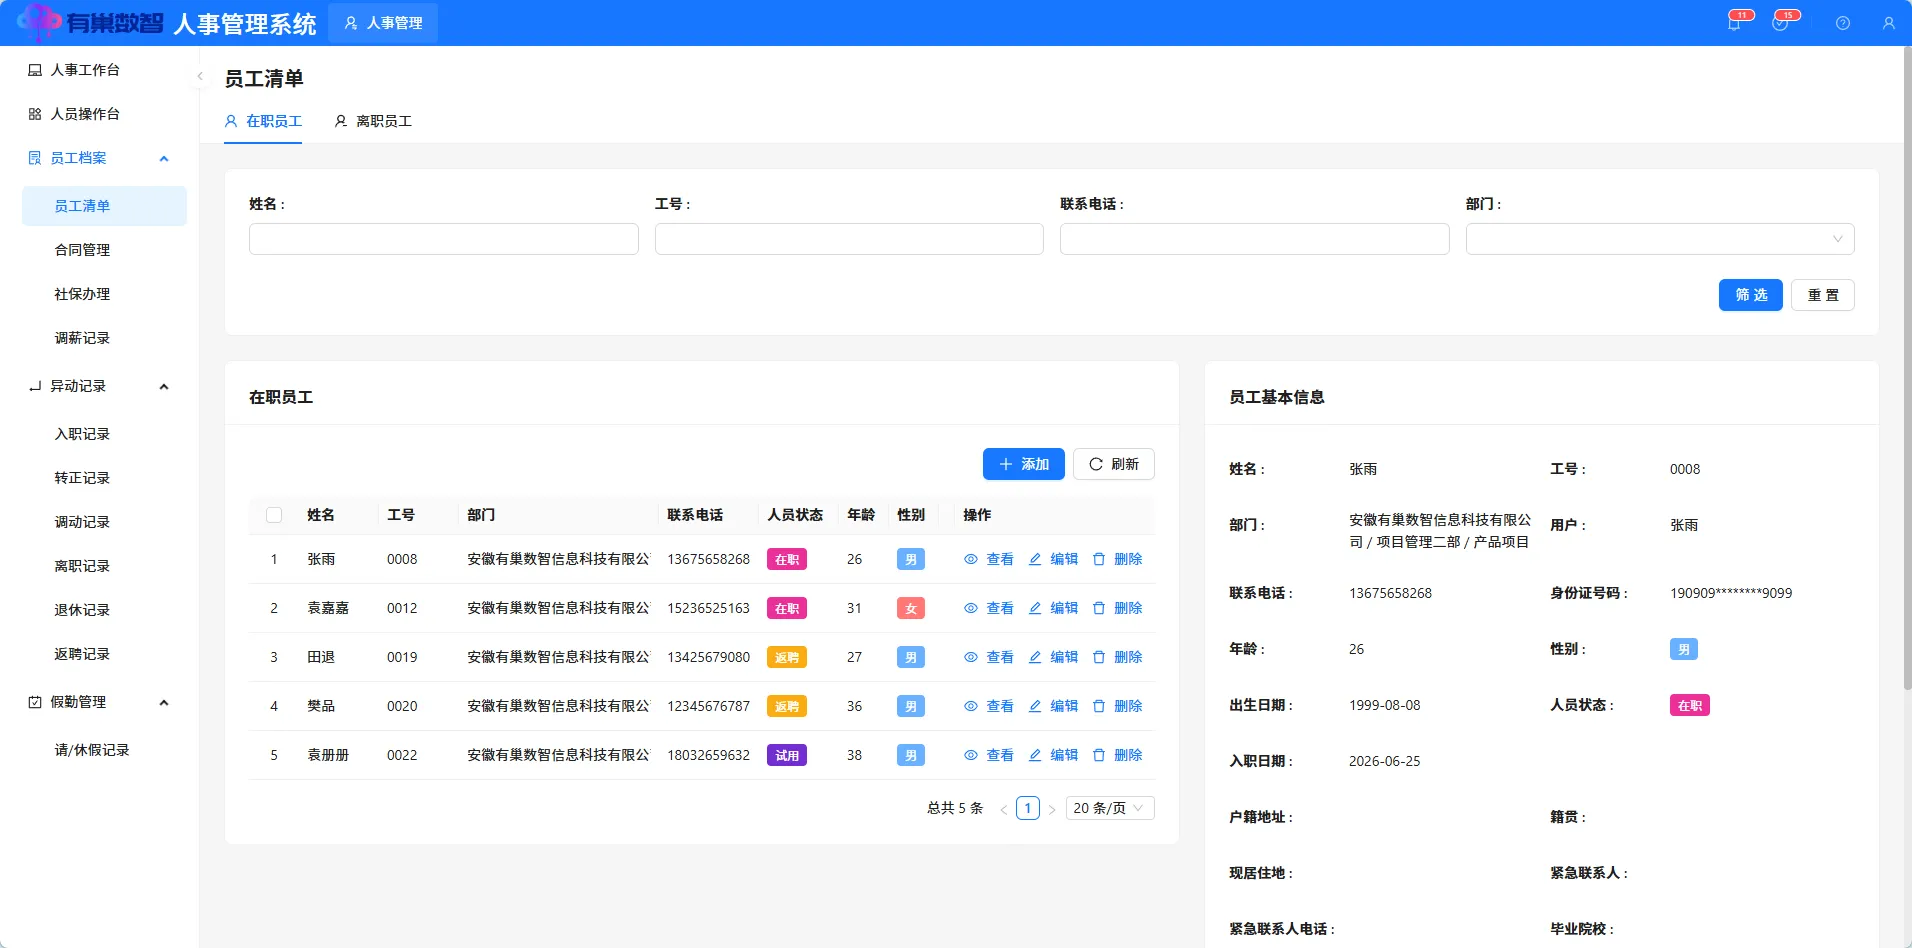Click the eye icon in 袁嘉嘉's row
This screenshot has width=1912, height=948.
tap(970, 608)
